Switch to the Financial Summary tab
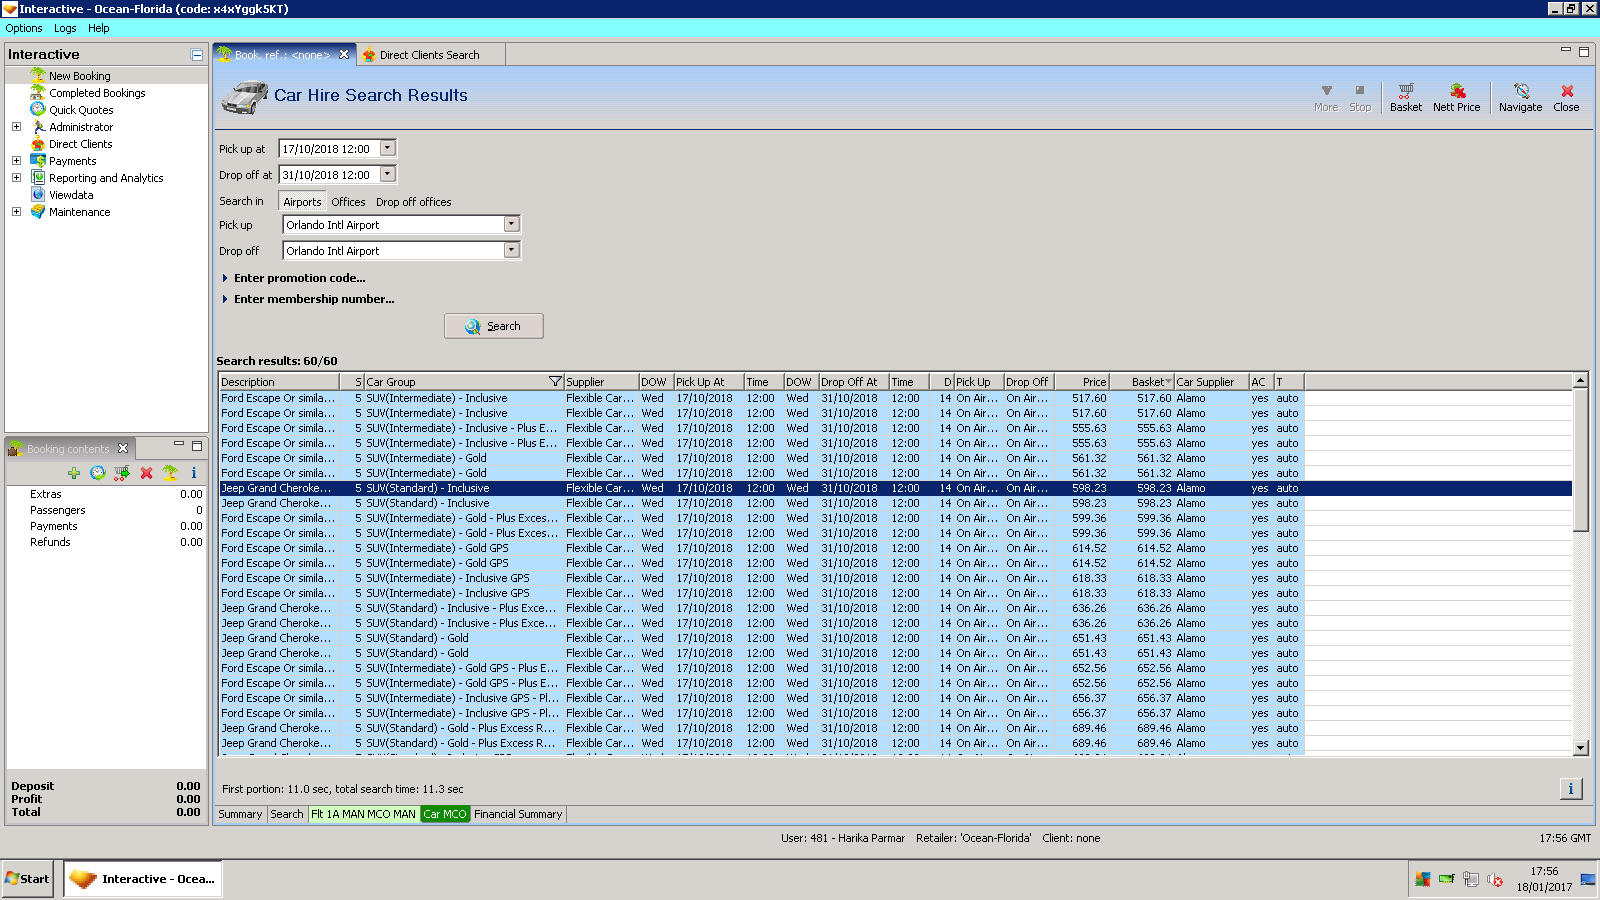The height and width of the screenshot is (900, 1600). pyautogui.click(x=518, y=814)
